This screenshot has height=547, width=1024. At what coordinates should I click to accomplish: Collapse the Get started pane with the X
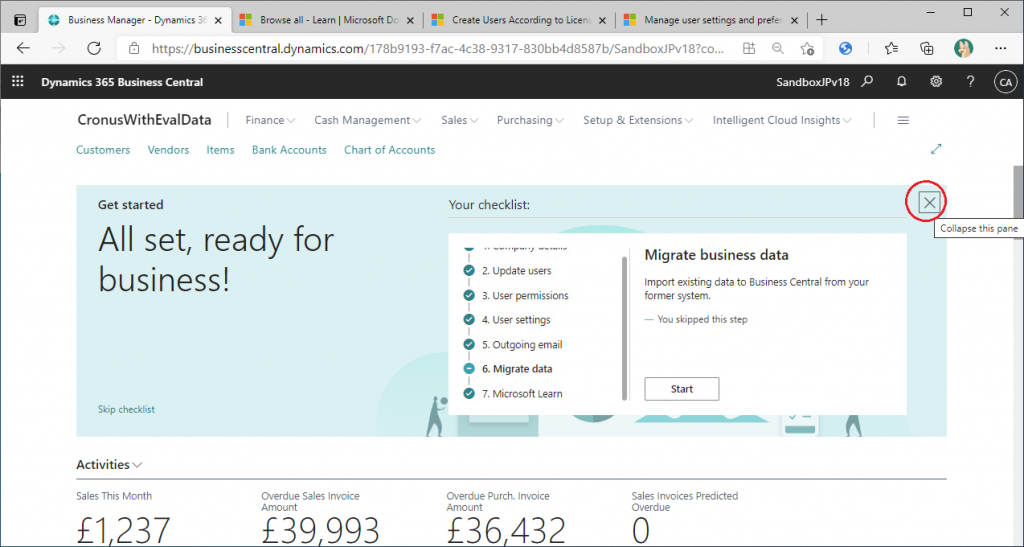tap(929, 203)
